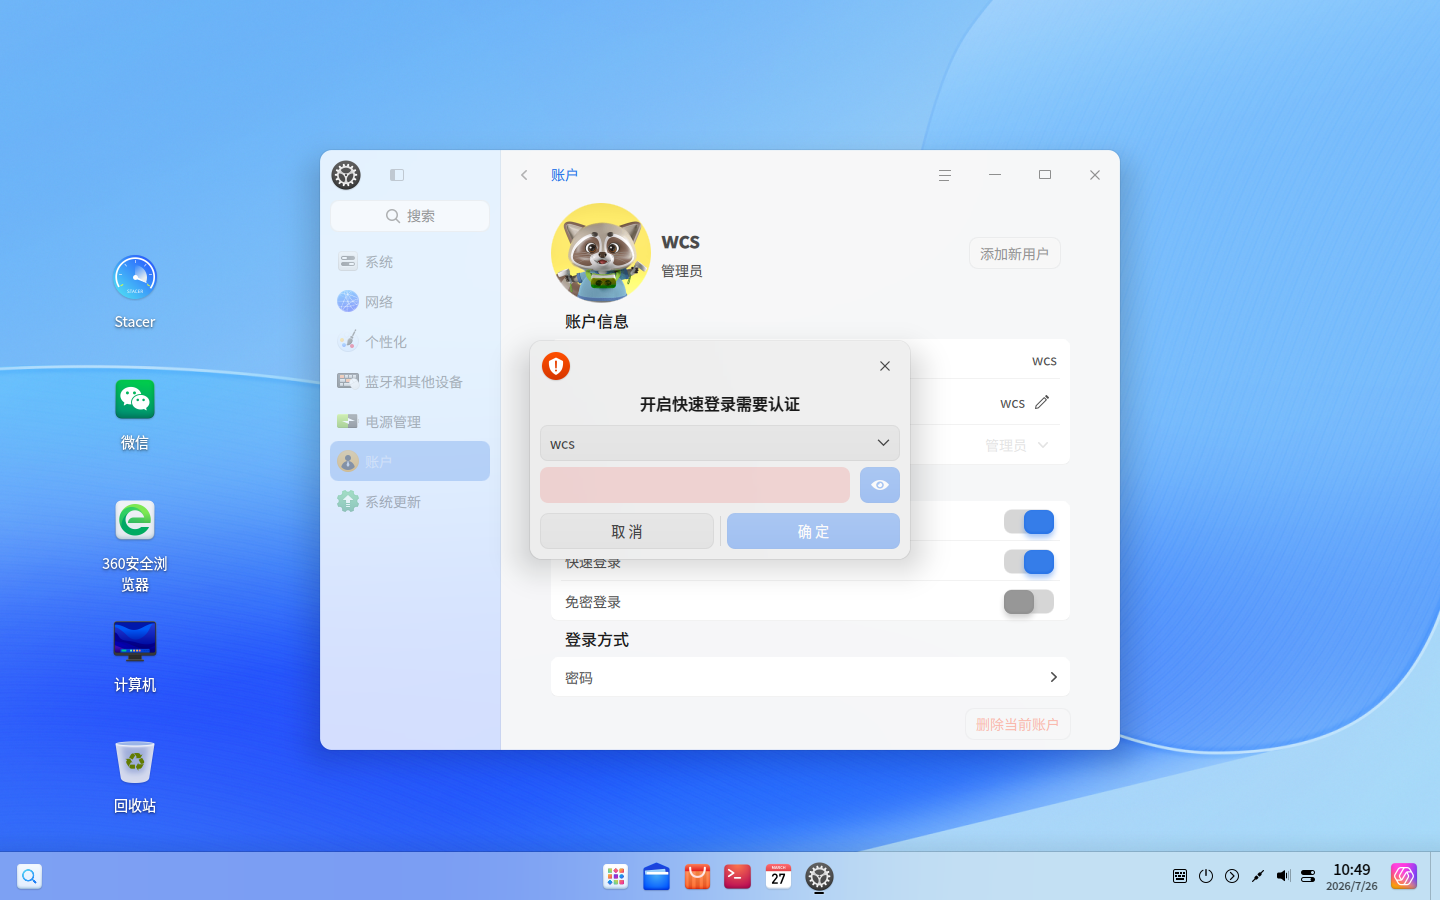This screenshot has width=1440, height=900.
Task: Click the 管理员 label under WCS name
Action: pyautogui.click(x=681, y=271)
